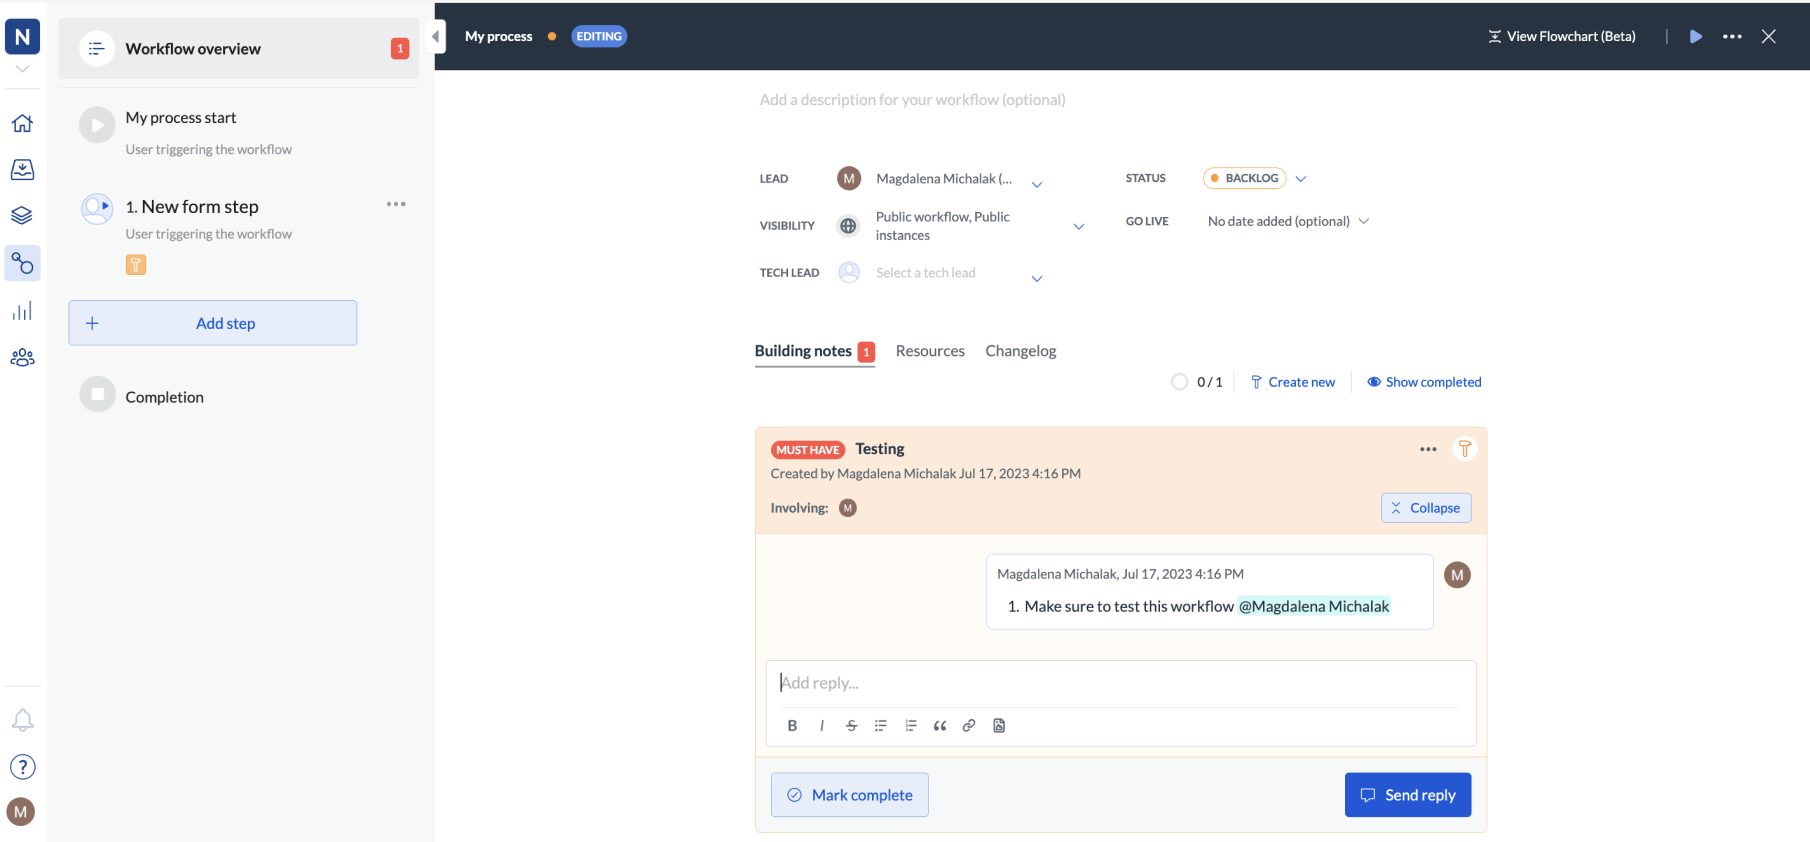1810x842 pixels.
Task: Click the My process workflow title
Action: tap(498, 36)
